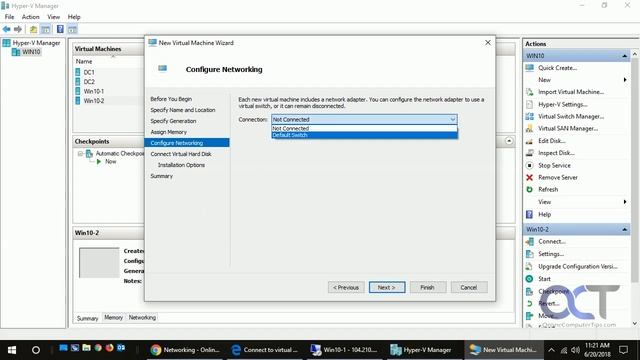Viewport: 640px width, 360px height.
Task: Click the Help book toolbar icon
Action: [x=60, y=29]
